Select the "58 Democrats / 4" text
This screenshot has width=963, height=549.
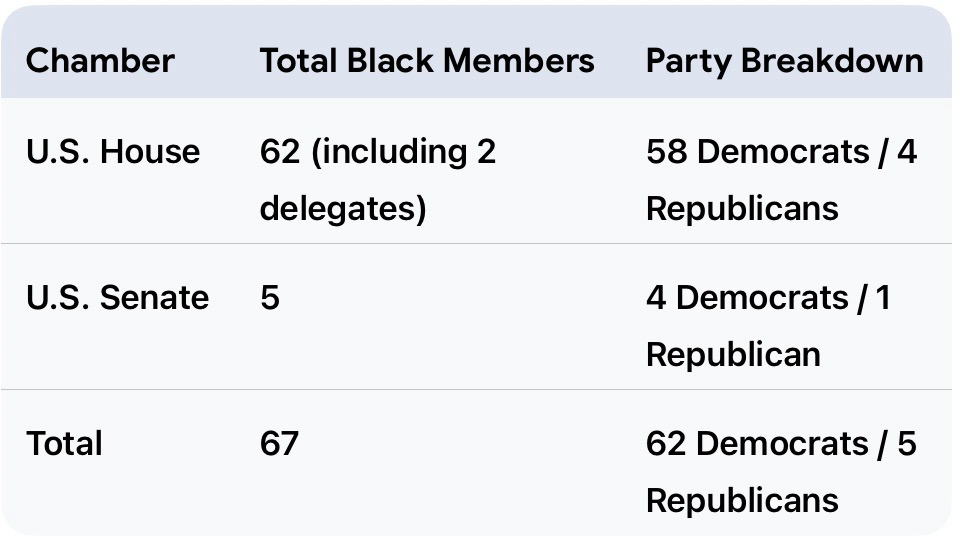tap(781, 152)
